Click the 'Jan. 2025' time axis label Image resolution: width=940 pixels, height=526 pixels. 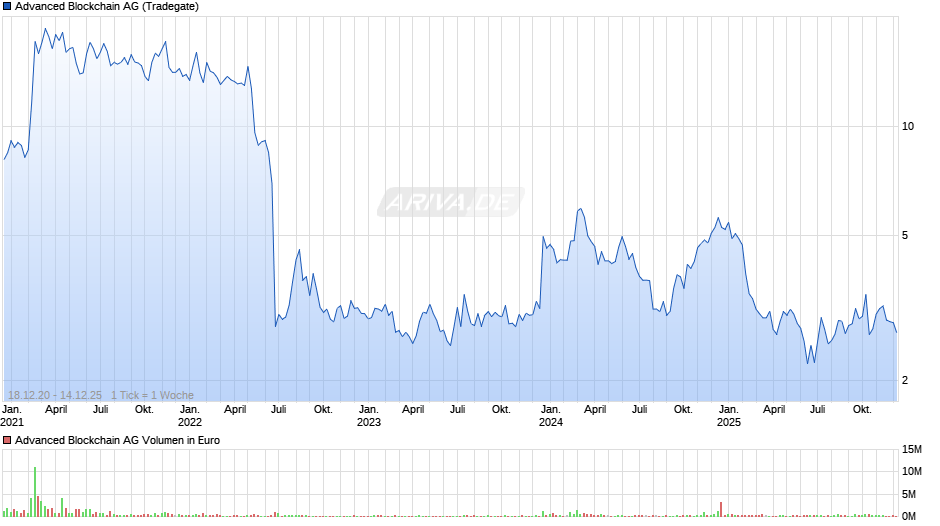click(x=728, y=416)
